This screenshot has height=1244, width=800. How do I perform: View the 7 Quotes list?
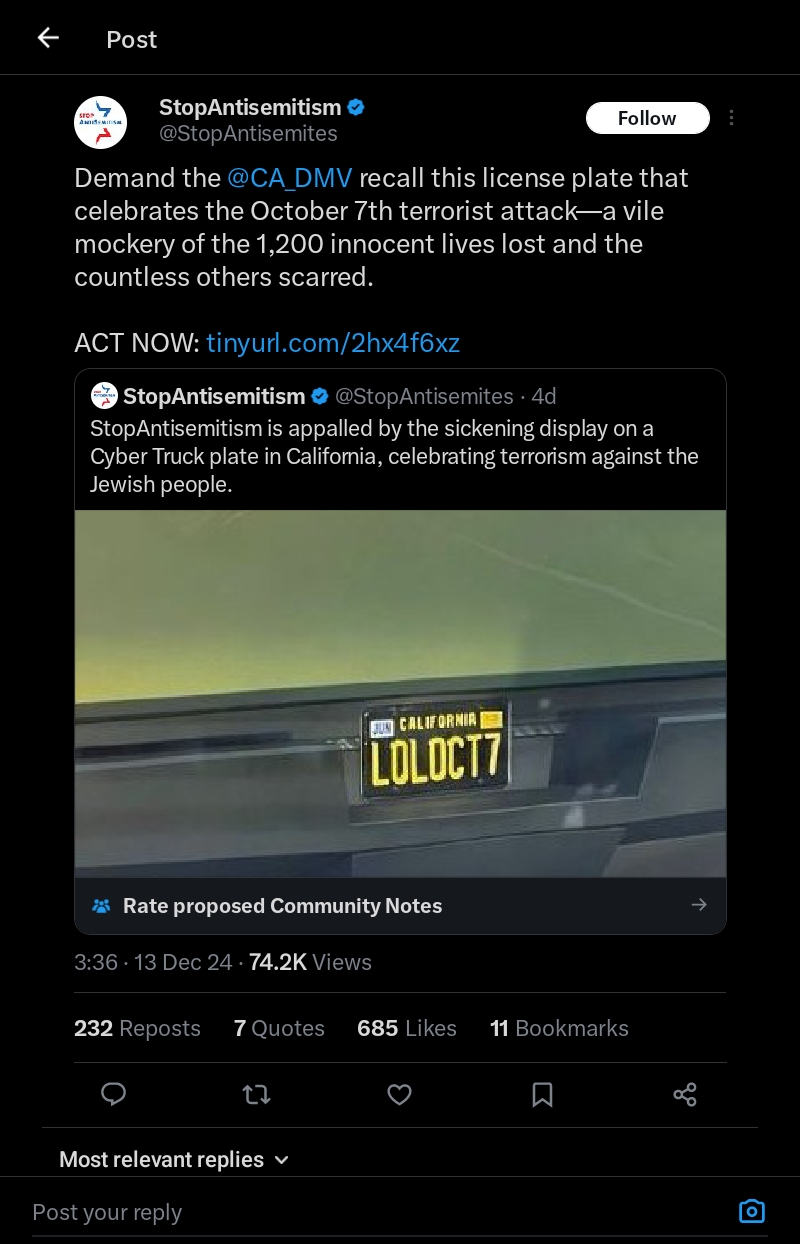click(x=279, y=1028)
